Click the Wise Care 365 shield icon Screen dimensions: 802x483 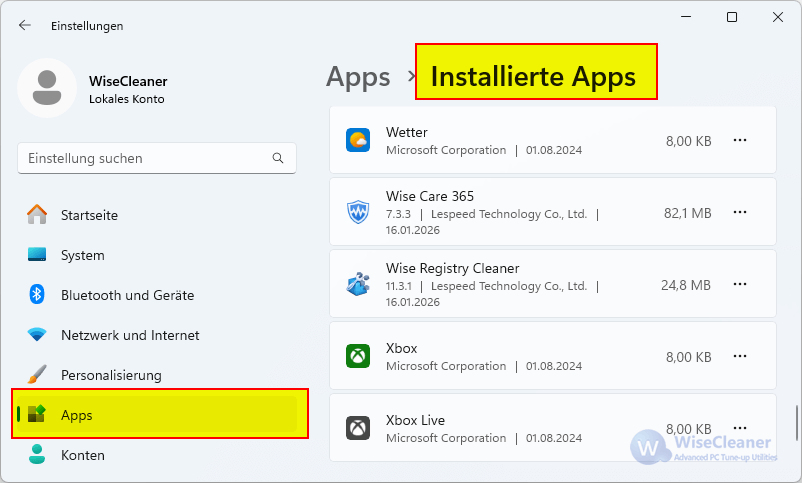358,212
